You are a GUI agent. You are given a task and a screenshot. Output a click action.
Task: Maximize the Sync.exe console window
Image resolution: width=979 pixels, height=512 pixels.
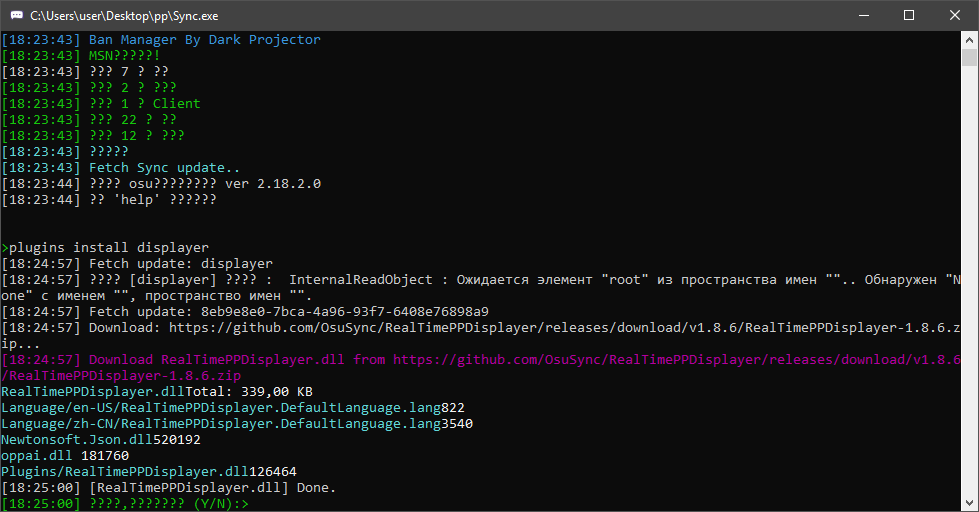point(909,16)
